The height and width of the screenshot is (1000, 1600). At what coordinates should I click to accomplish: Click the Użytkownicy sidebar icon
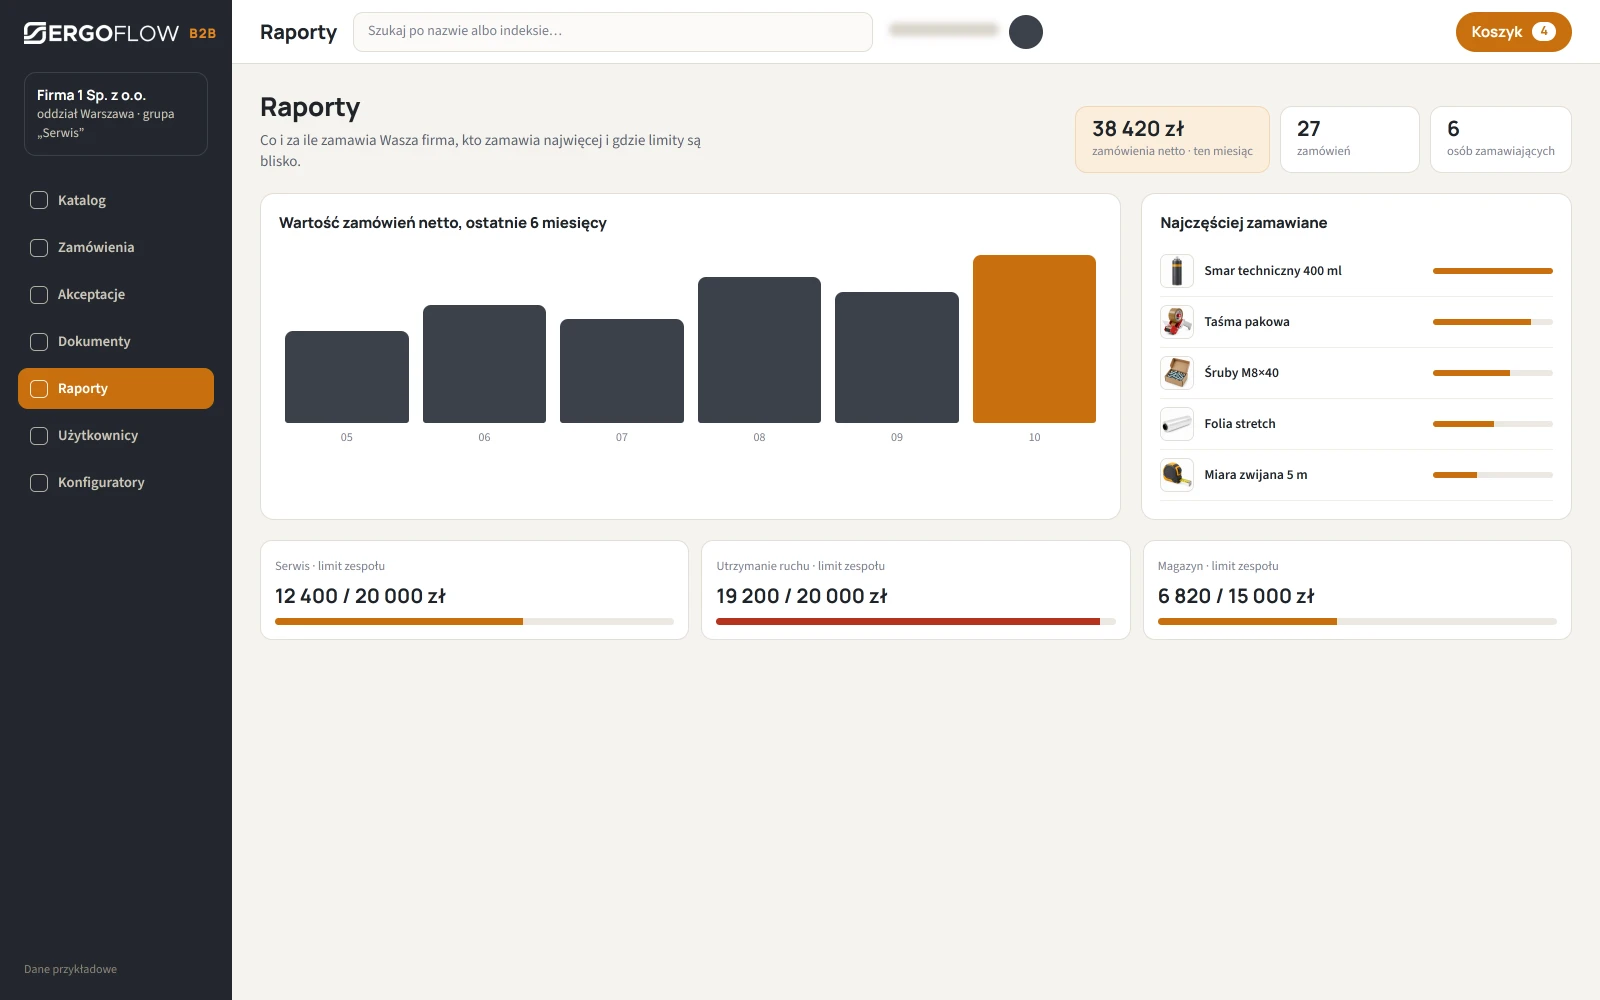coord(39,435)
